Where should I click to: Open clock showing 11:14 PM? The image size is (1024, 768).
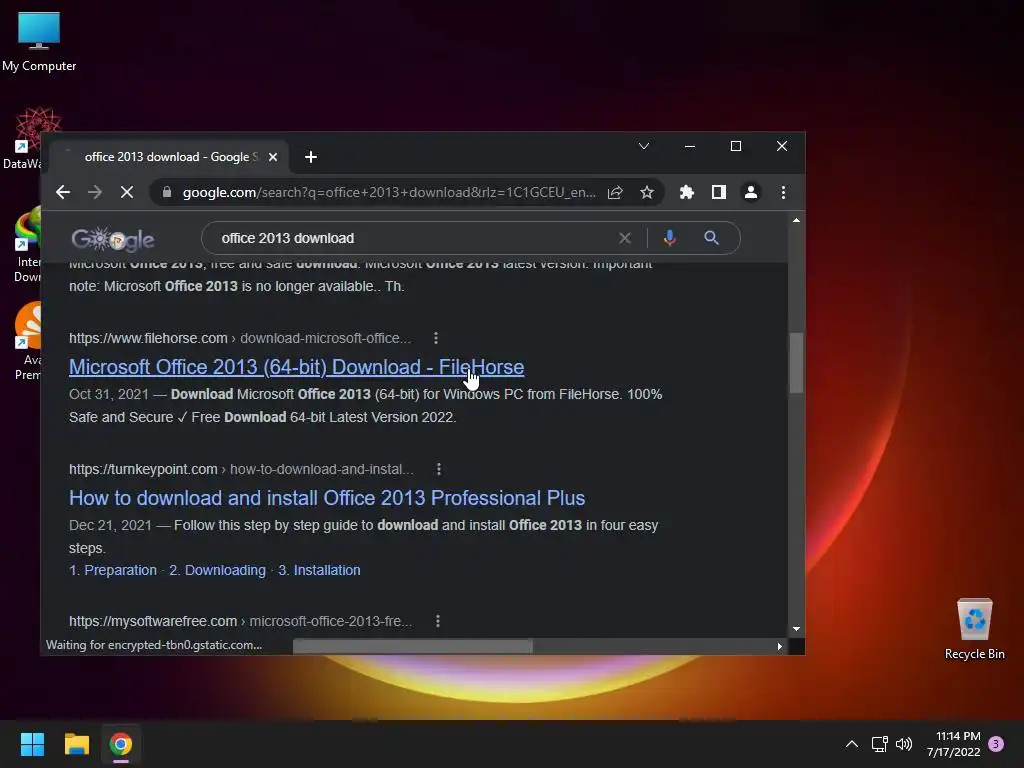click(953, 744)
